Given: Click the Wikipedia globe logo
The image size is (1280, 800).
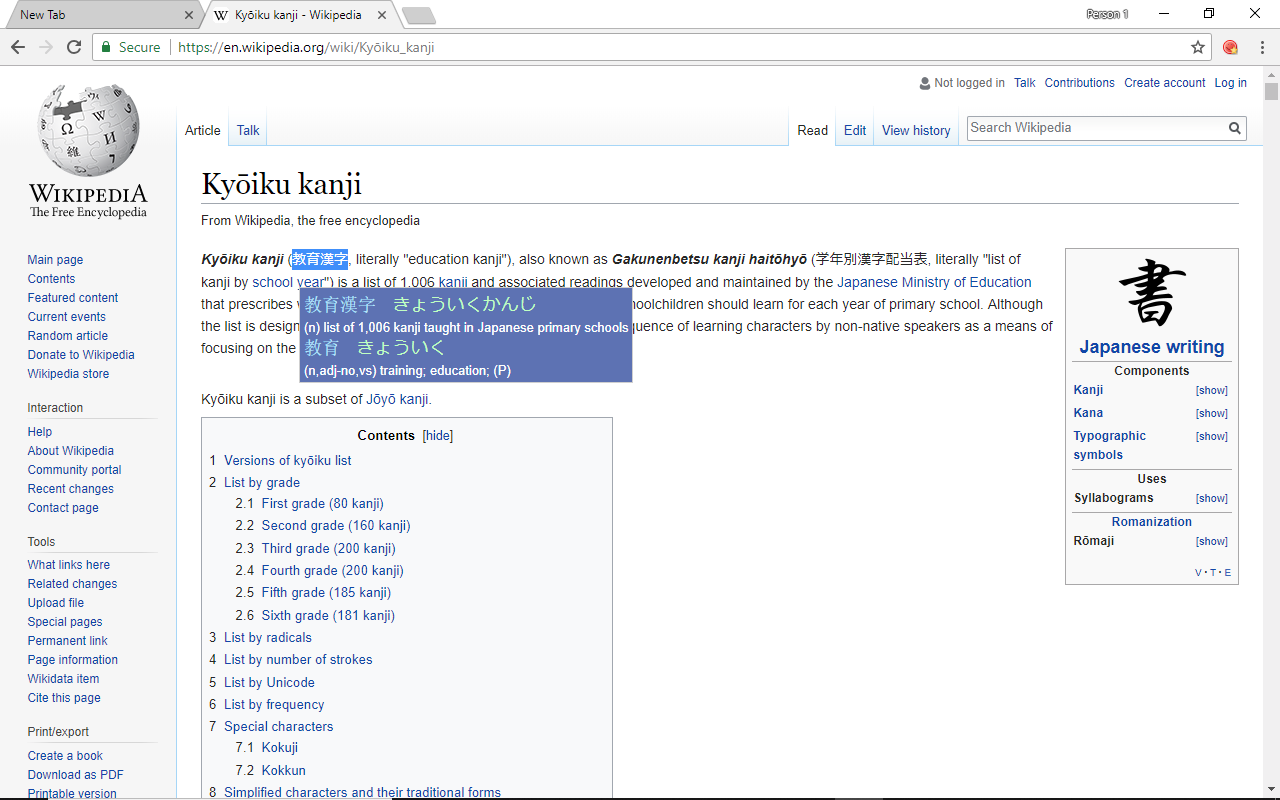Looking at the screenshot, I should pos(88,131).
